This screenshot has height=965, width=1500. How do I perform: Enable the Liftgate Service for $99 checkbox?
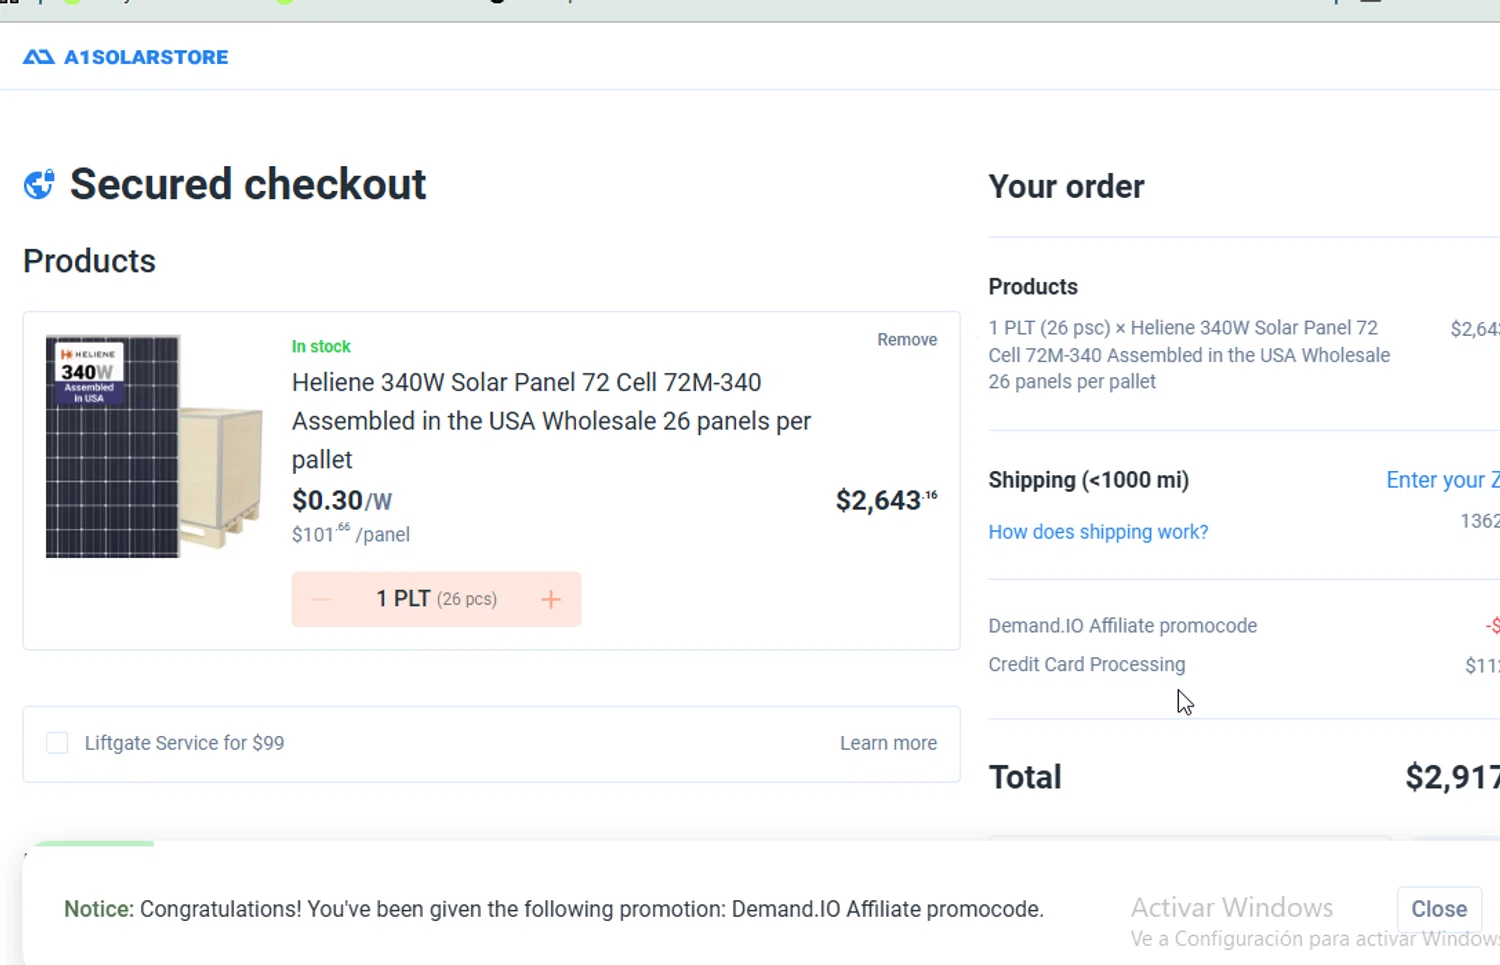pyautogui.click(x=57, y=743)
